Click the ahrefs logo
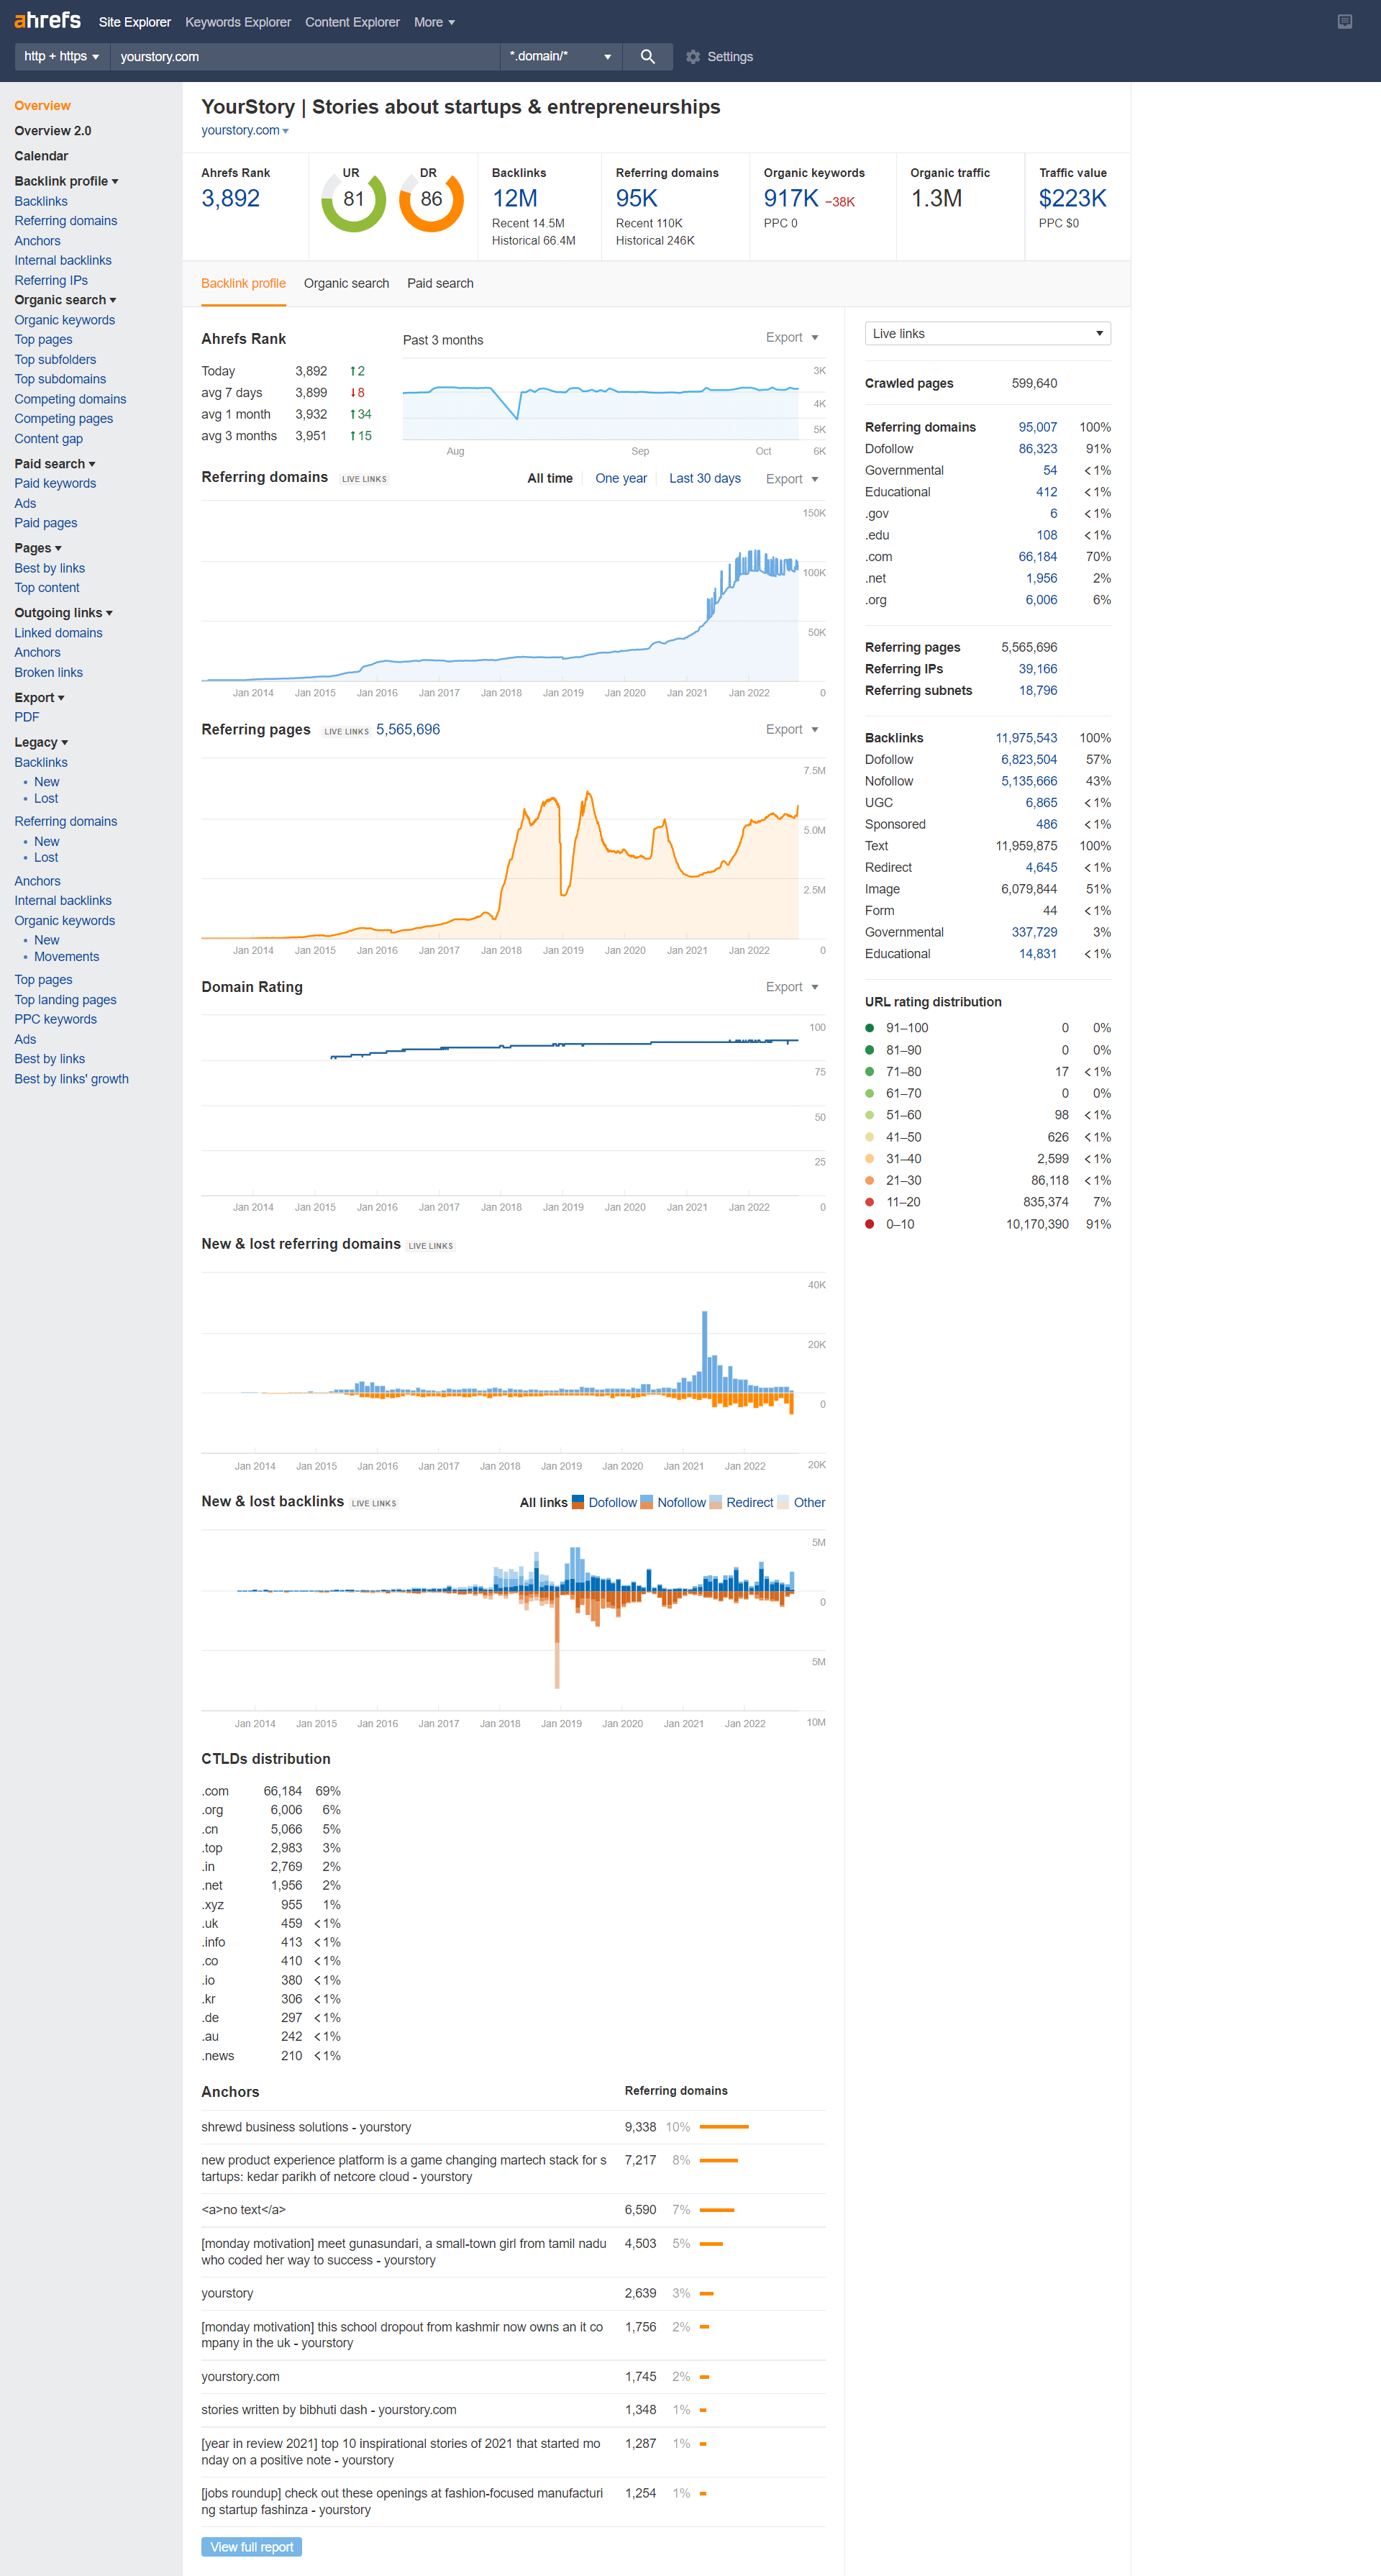This screenshot has height=2576, width=1381. click(x=47, y=20)
